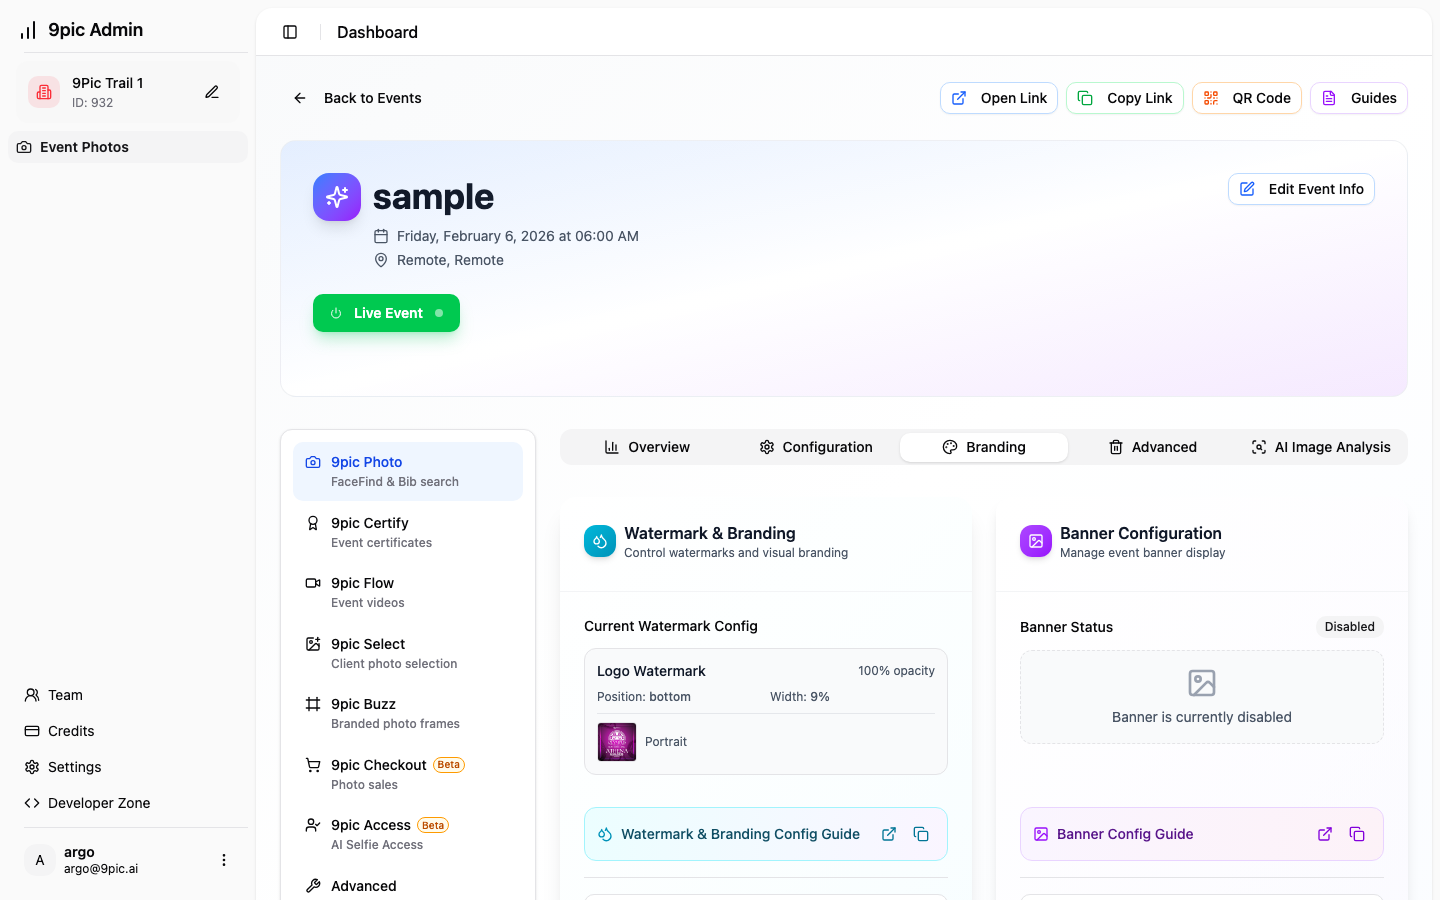1440x900 pixels.
Task: Open the Guides dropdown button
Action: pyautogui.click(x=1358, y=98)
